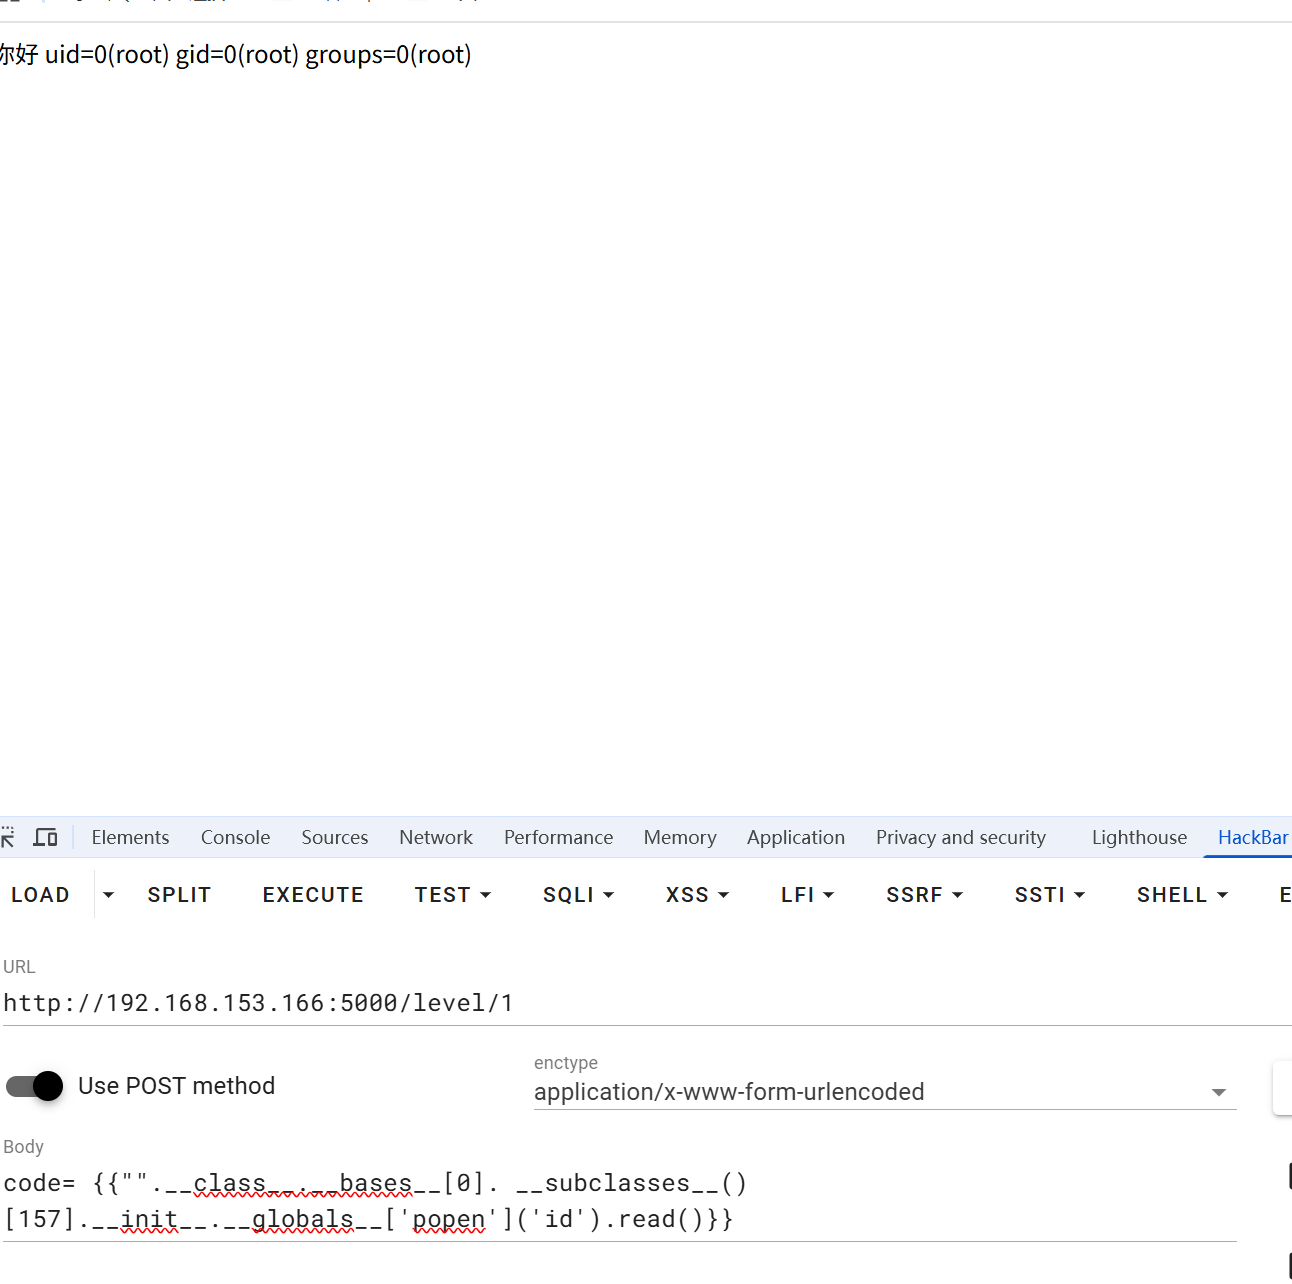
Task: Toggle the device toolbar icon
Action: [45, 837]
